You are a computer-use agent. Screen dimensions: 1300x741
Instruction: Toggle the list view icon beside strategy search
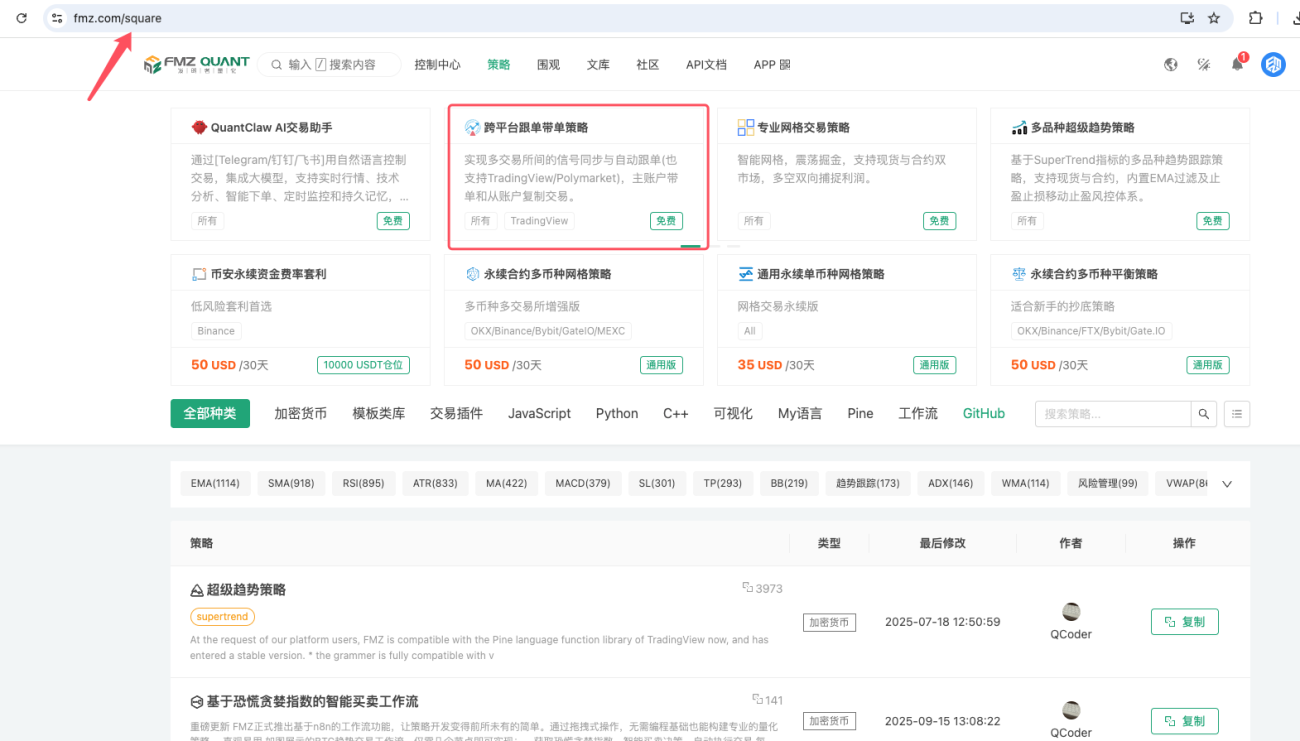1237,413
